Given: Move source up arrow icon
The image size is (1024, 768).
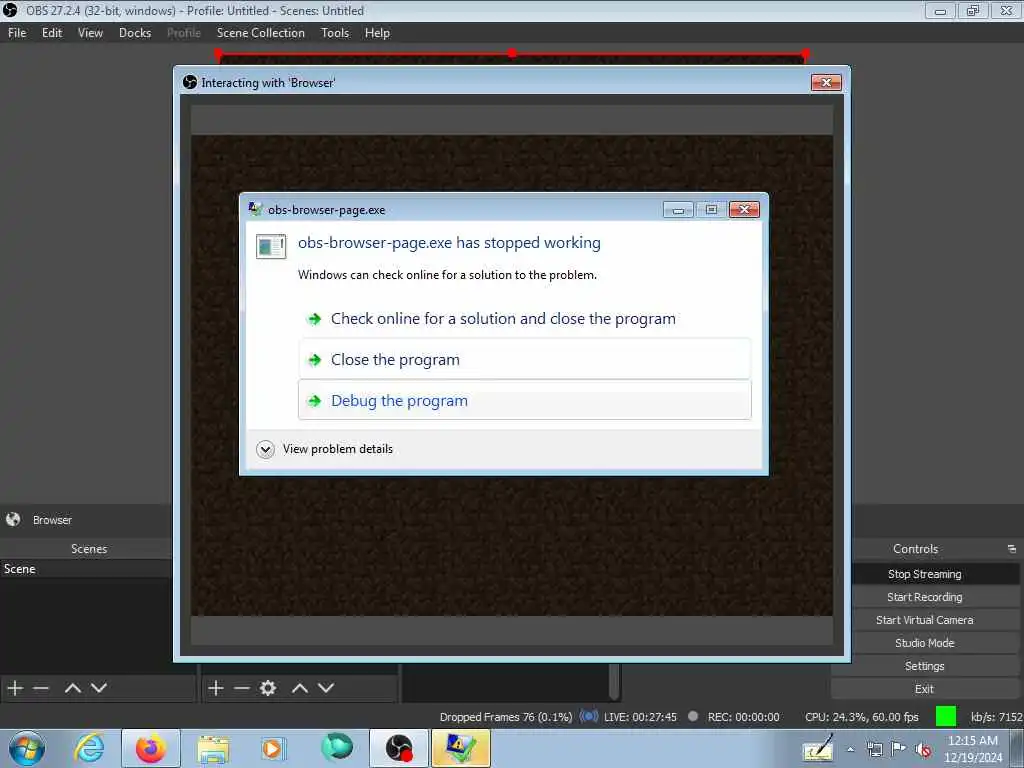Looking at the screenshot, I should click(300, 688).
